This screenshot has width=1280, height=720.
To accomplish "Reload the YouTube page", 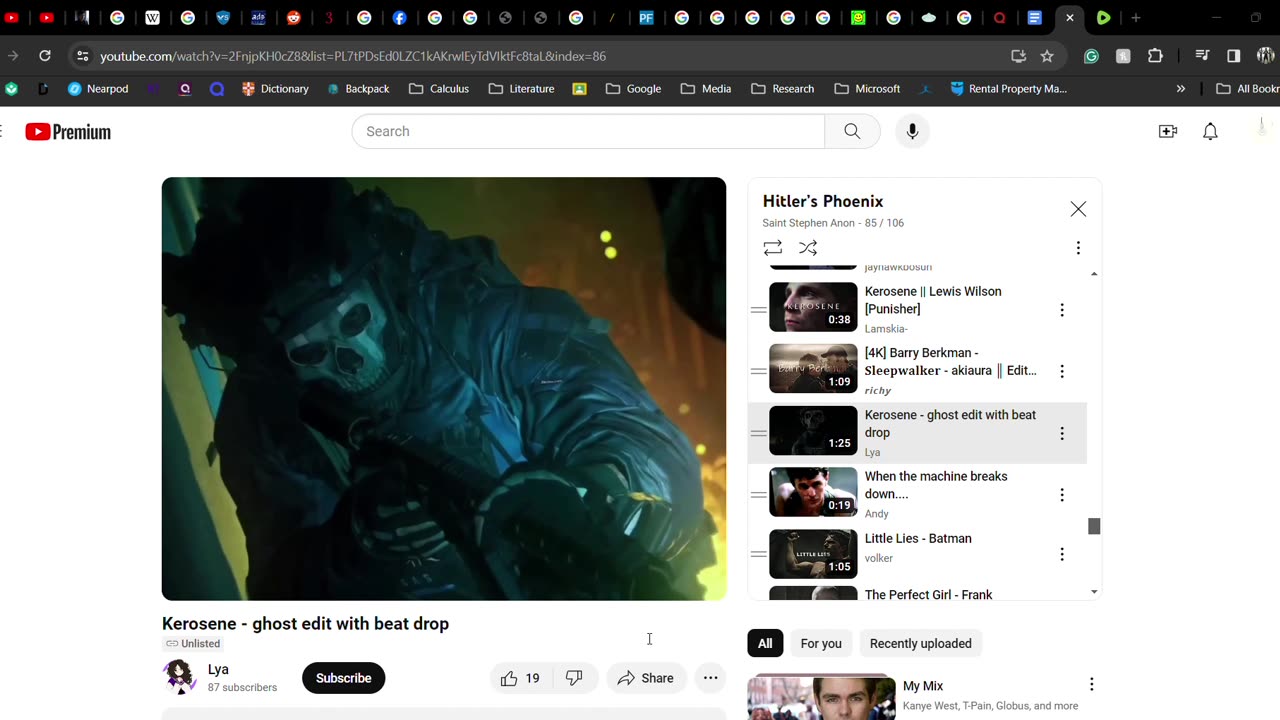I will (45, 56).
